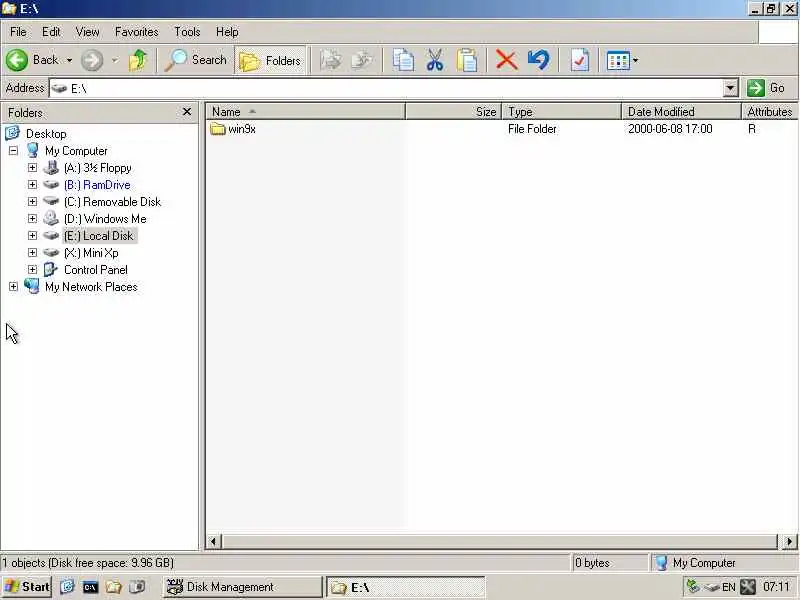
Task: Select (A:) 3½ Floppy drive
Action: [x=97, y=168]
